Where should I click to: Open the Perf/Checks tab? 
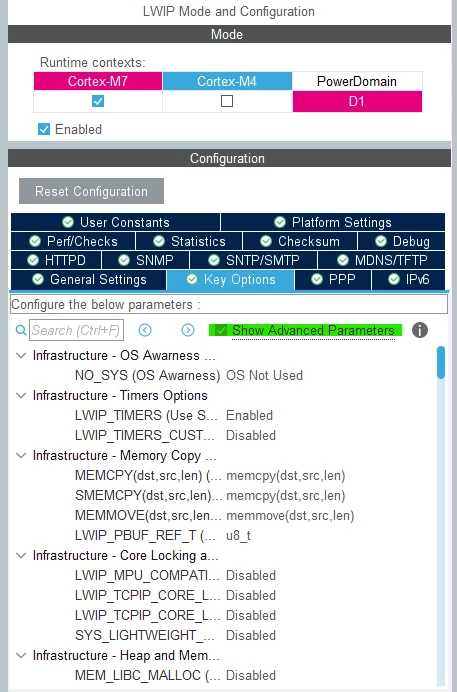click(73, 241)
